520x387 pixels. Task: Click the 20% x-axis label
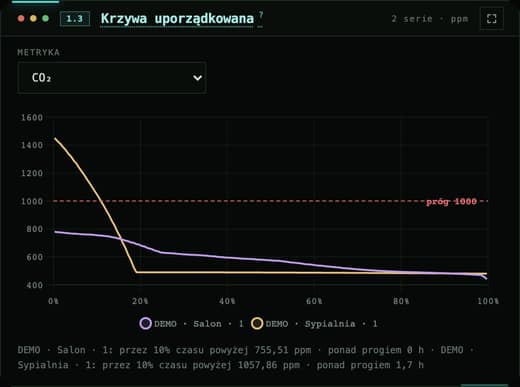pos(140,301)
